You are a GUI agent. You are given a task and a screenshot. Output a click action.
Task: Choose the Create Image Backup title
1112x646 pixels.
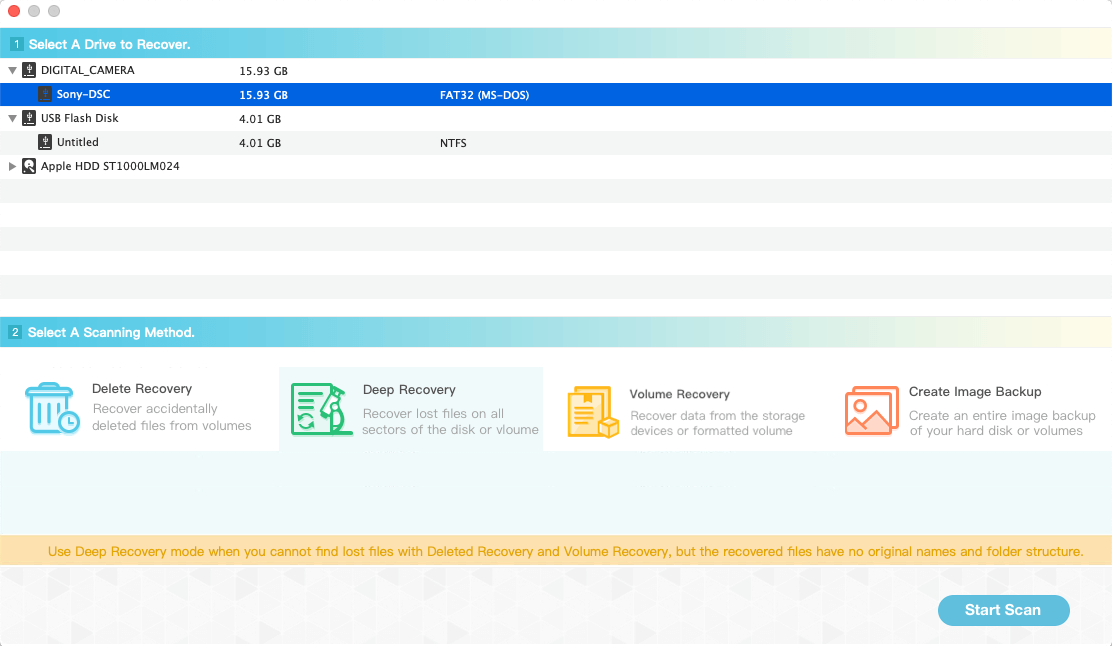click(x=975, y=391)
